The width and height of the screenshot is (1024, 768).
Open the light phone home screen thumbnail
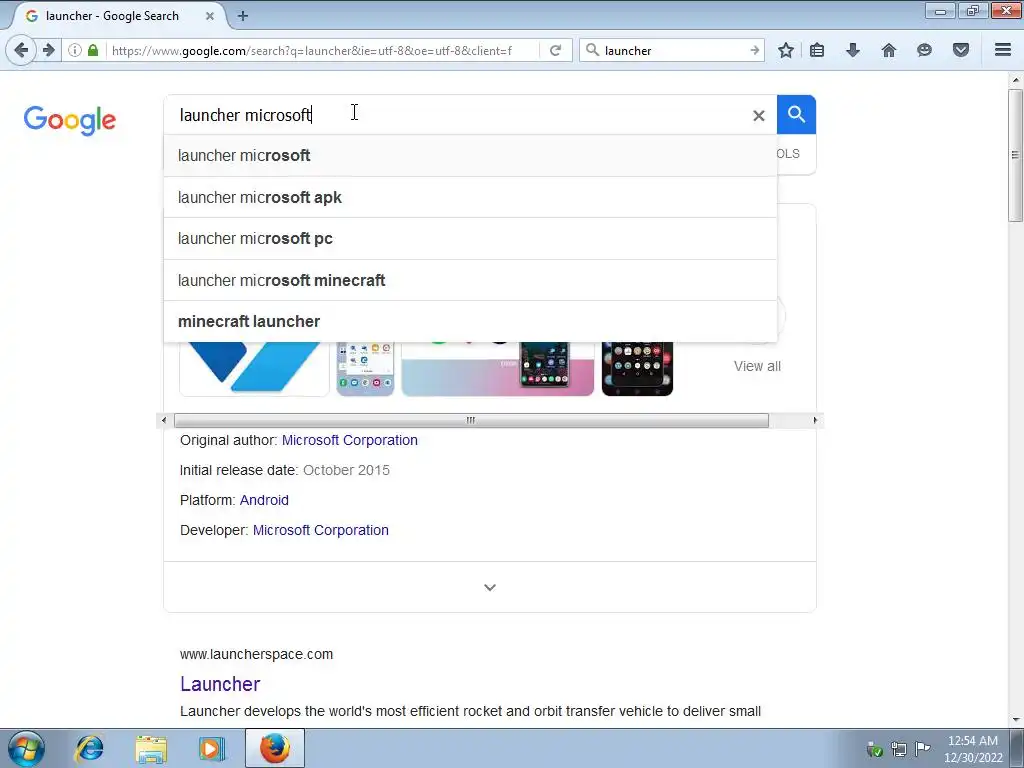365,369
